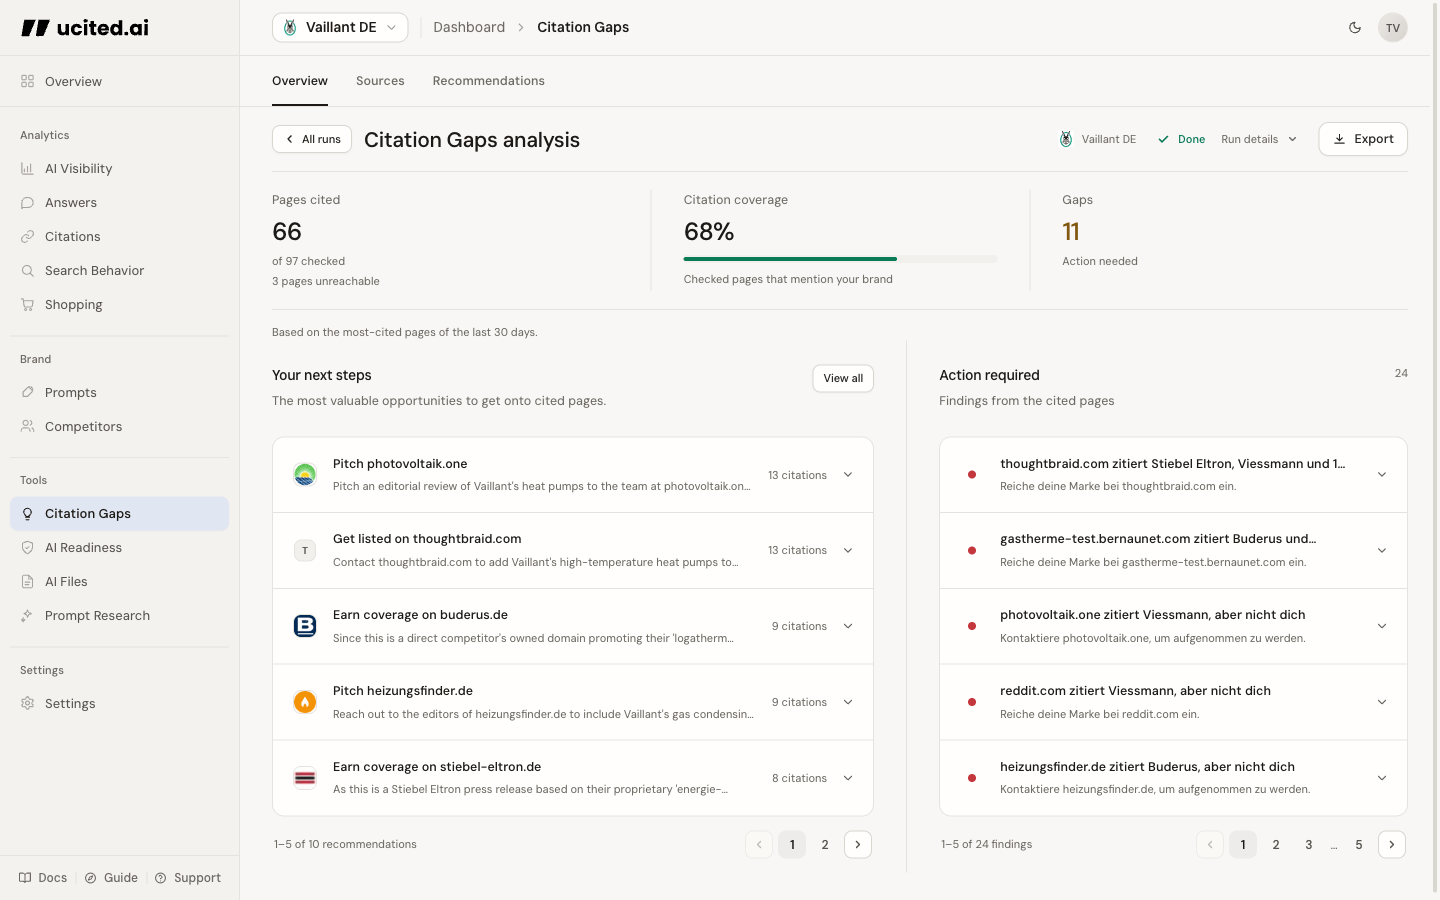This screenshot has width=1440, height=900.
Task: Click the Prompts pencil icon
Action: click(27, 392)
